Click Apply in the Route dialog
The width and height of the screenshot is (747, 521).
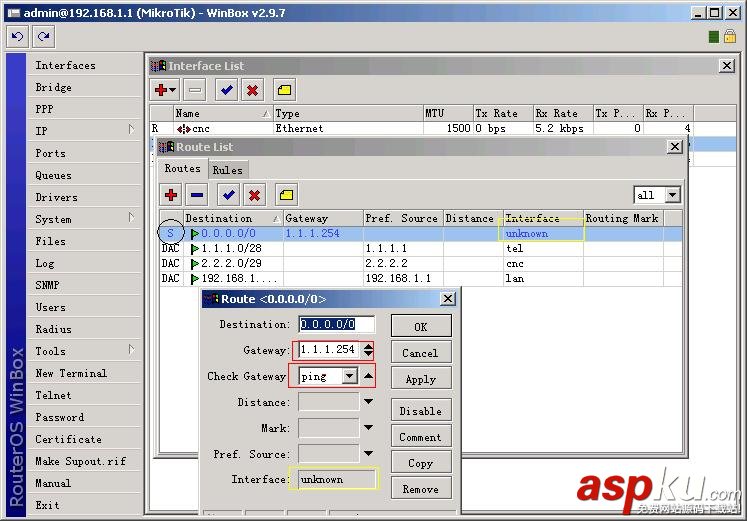(421, 379)
